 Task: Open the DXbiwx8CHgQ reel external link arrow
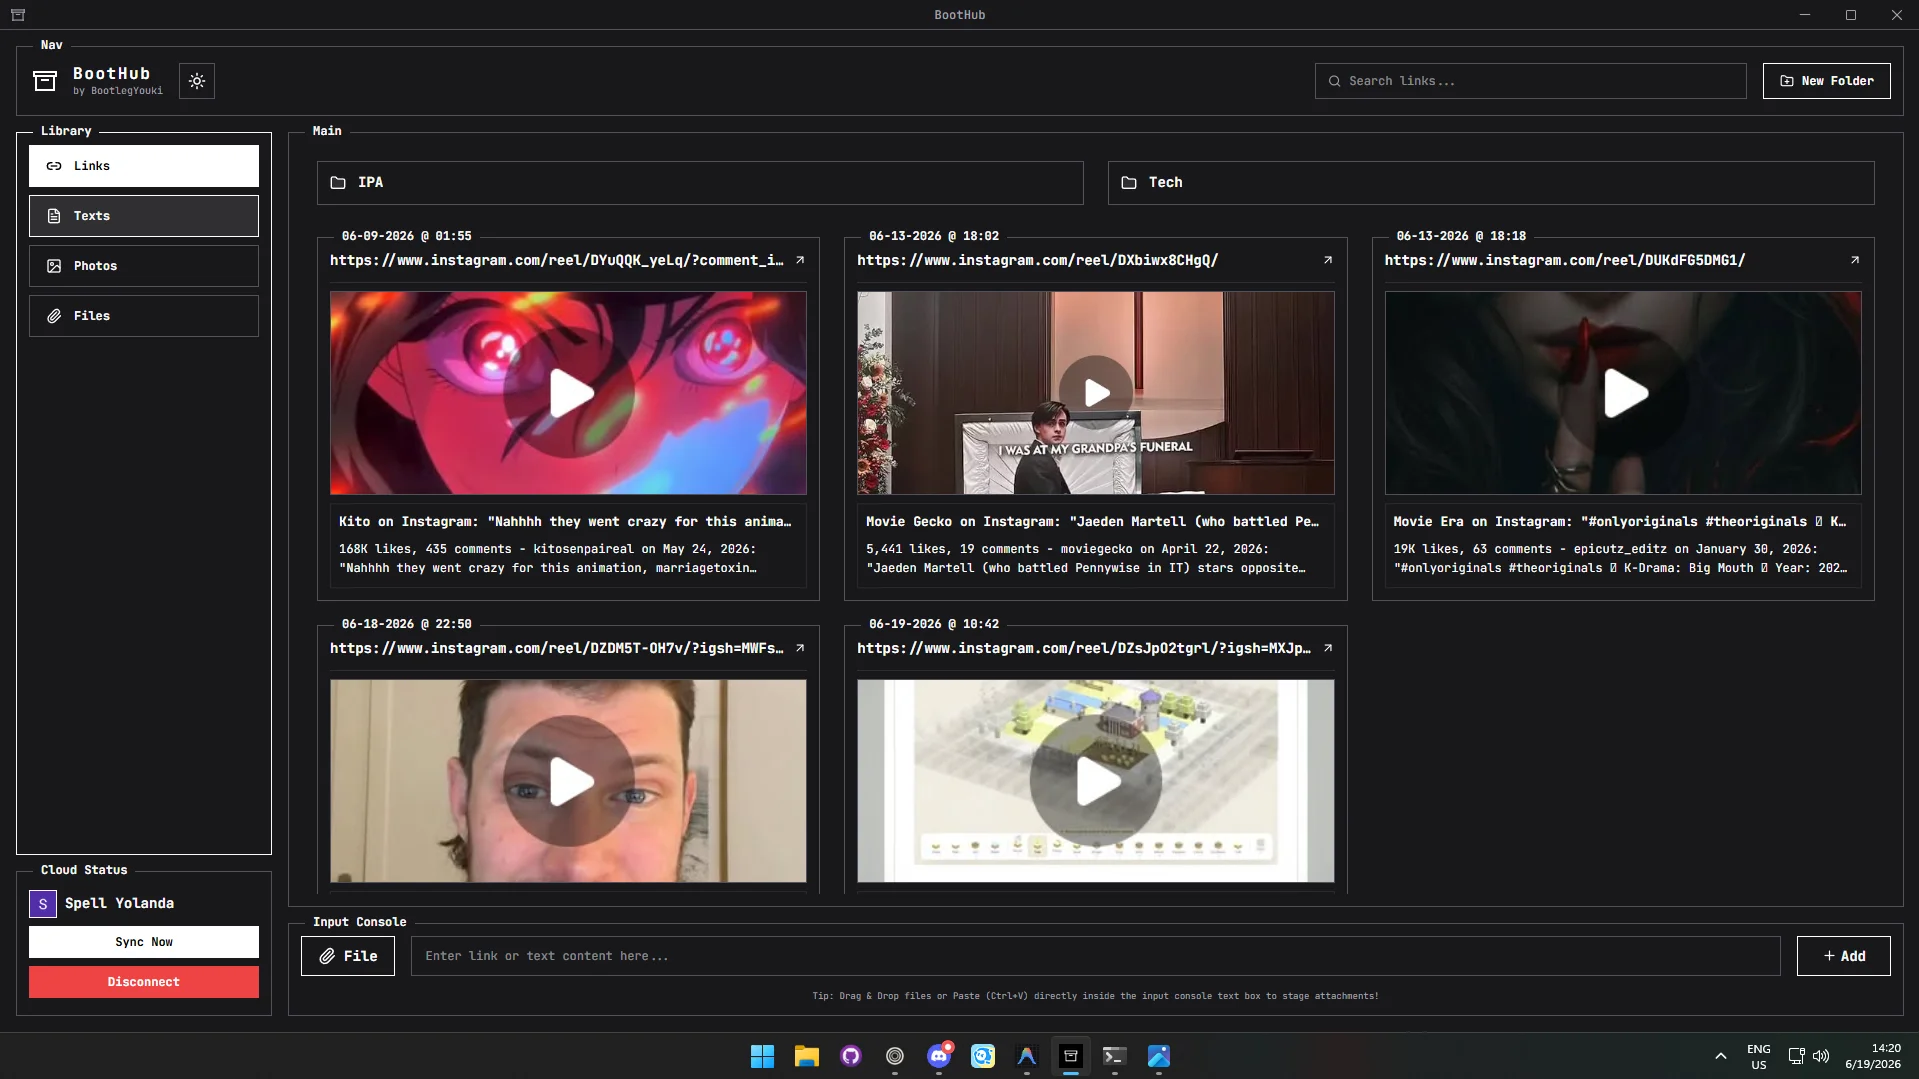[x=1328, y=260]
